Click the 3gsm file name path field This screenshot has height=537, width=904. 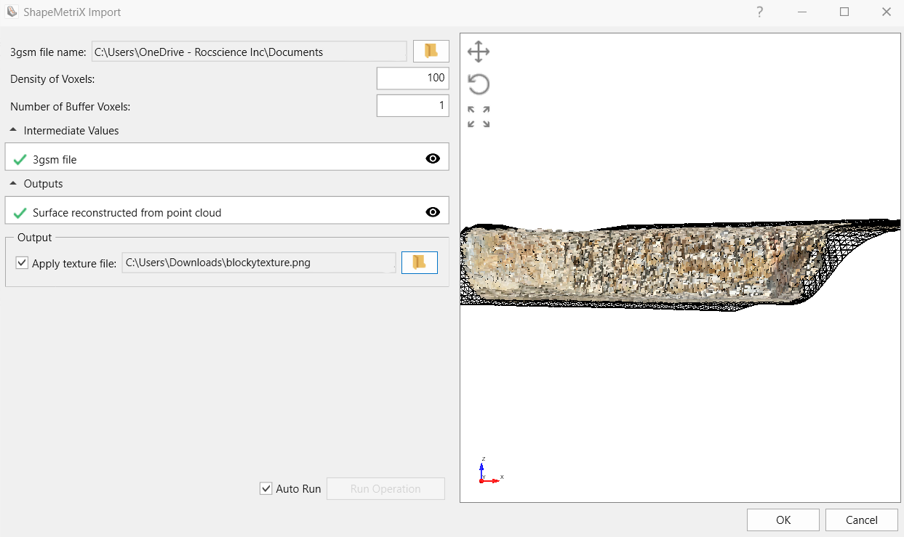click(x=249, y=51)
